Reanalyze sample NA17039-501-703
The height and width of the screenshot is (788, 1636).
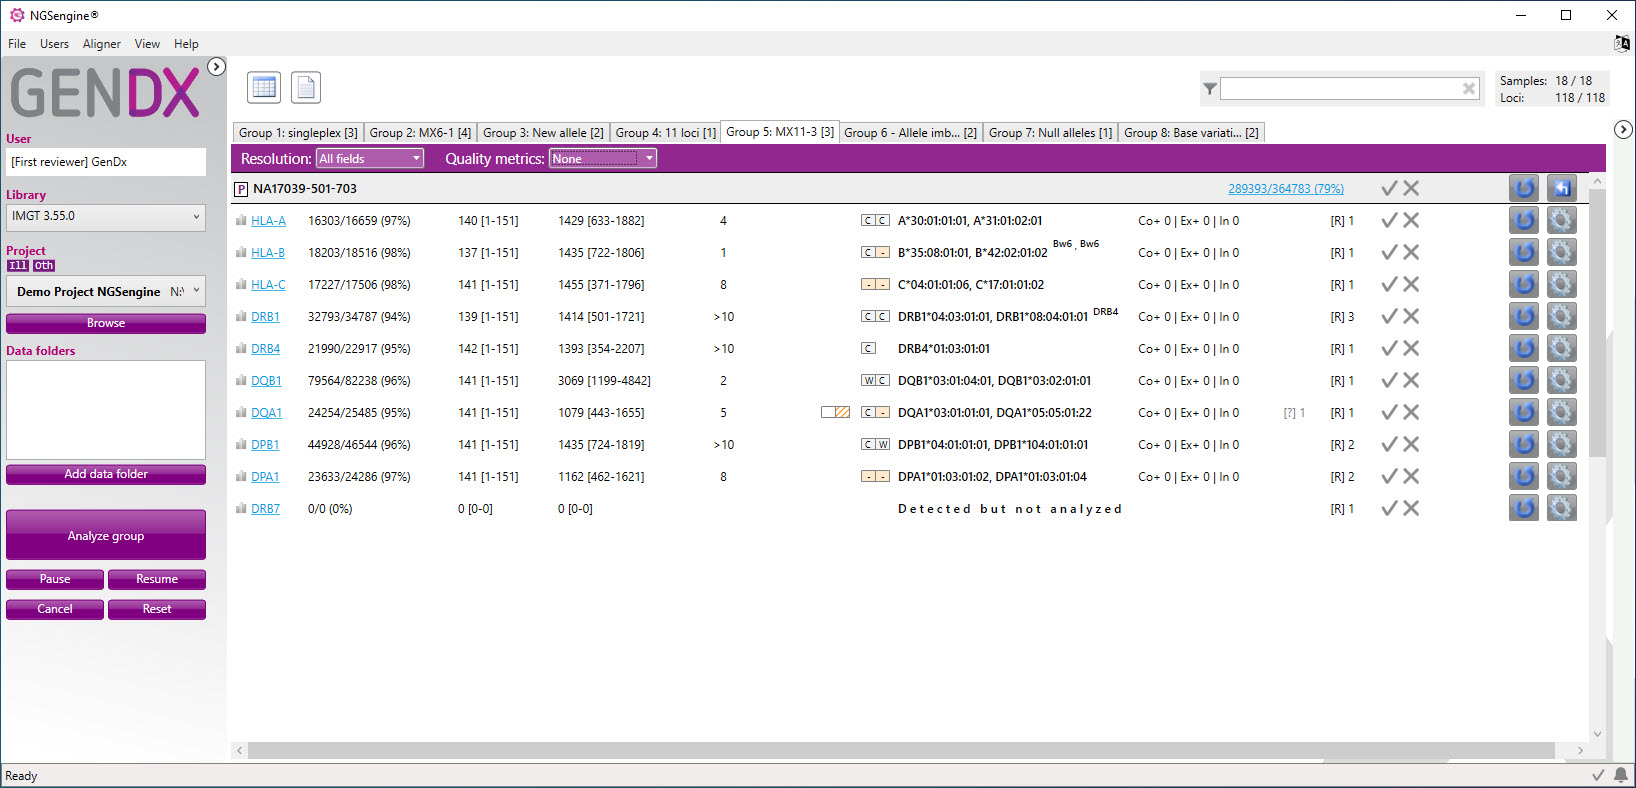pyautogui.click(x=1524, y=188)
